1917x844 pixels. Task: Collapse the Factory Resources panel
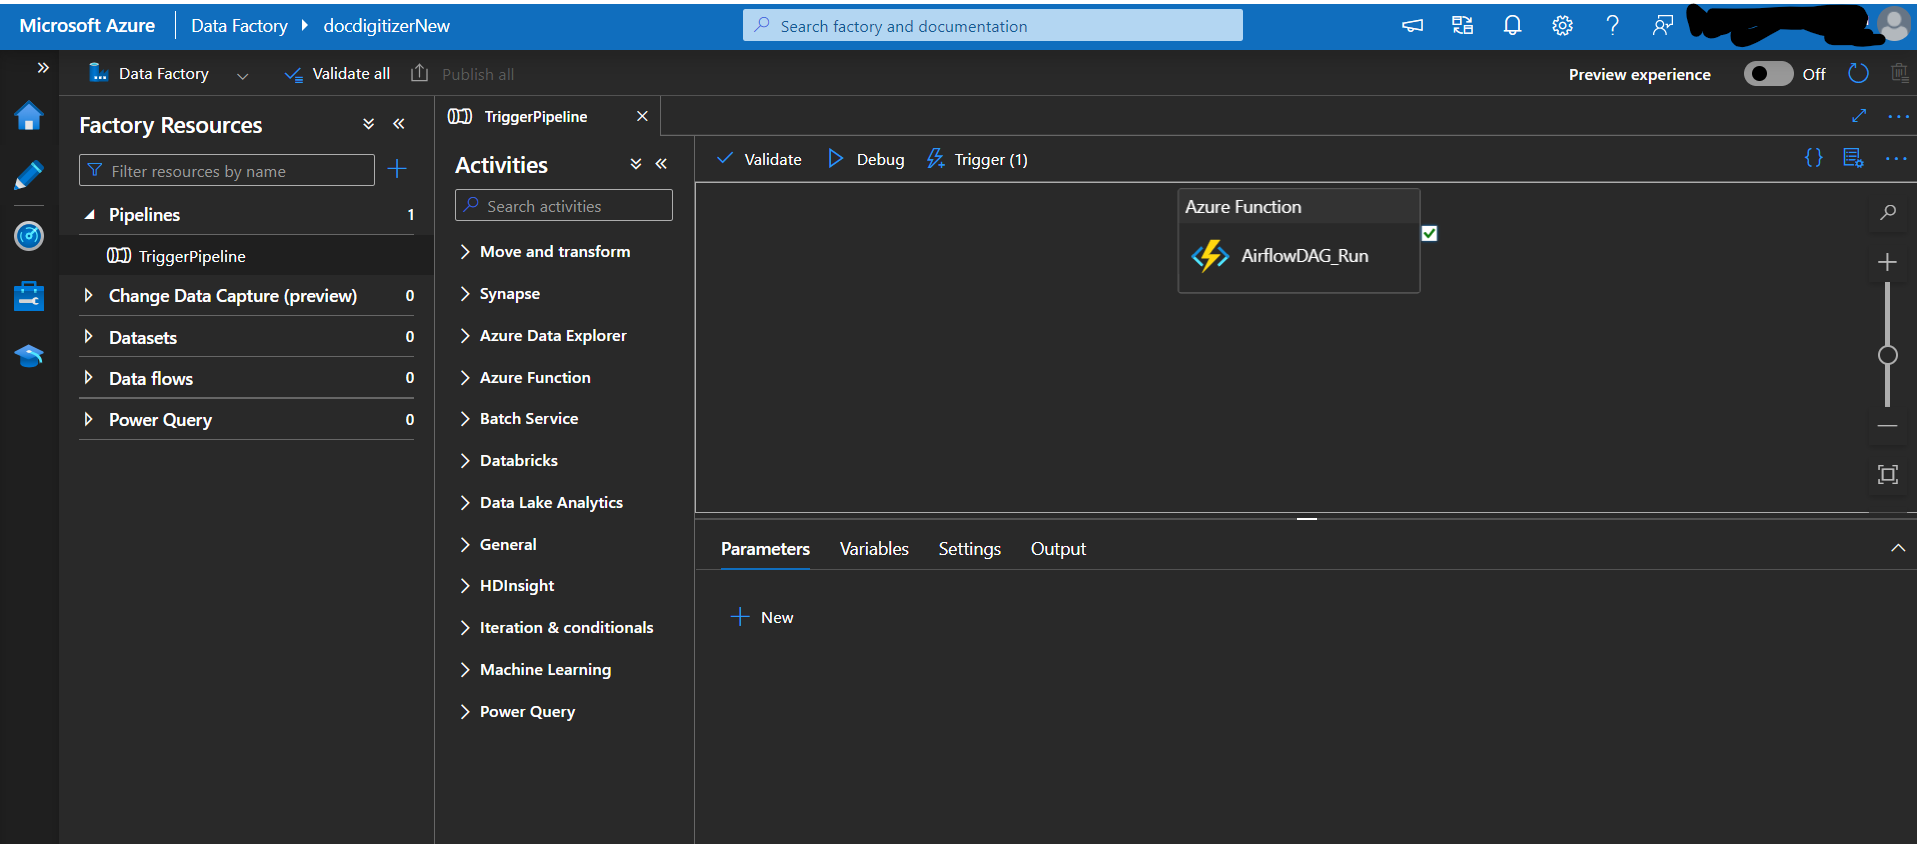399,124
